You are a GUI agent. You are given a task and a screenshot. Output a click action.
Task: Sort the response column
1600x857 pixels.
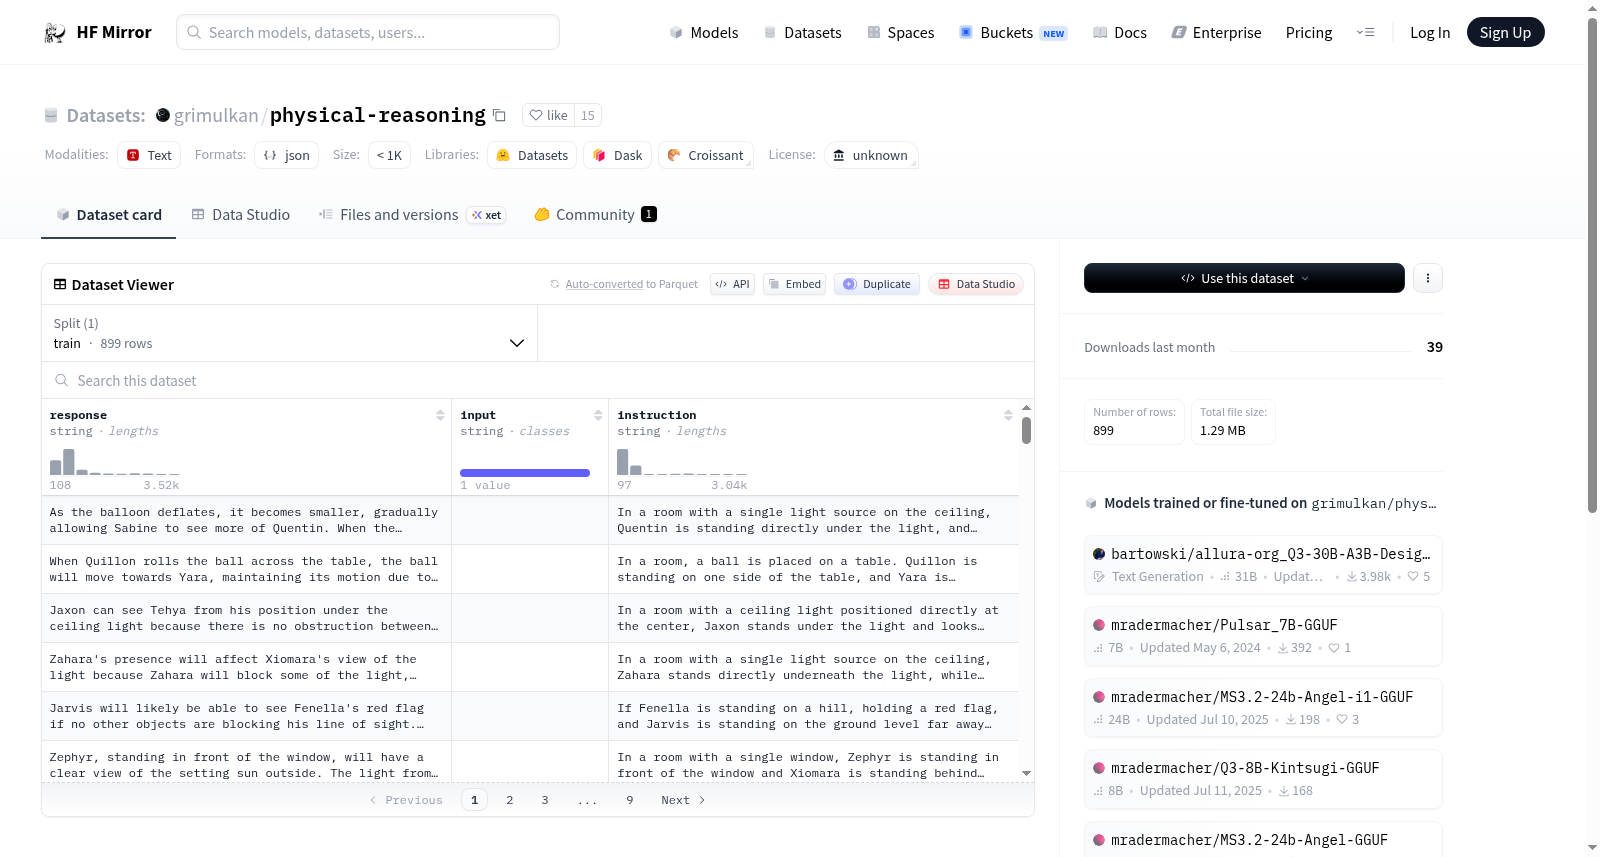[x=440, y=415]
